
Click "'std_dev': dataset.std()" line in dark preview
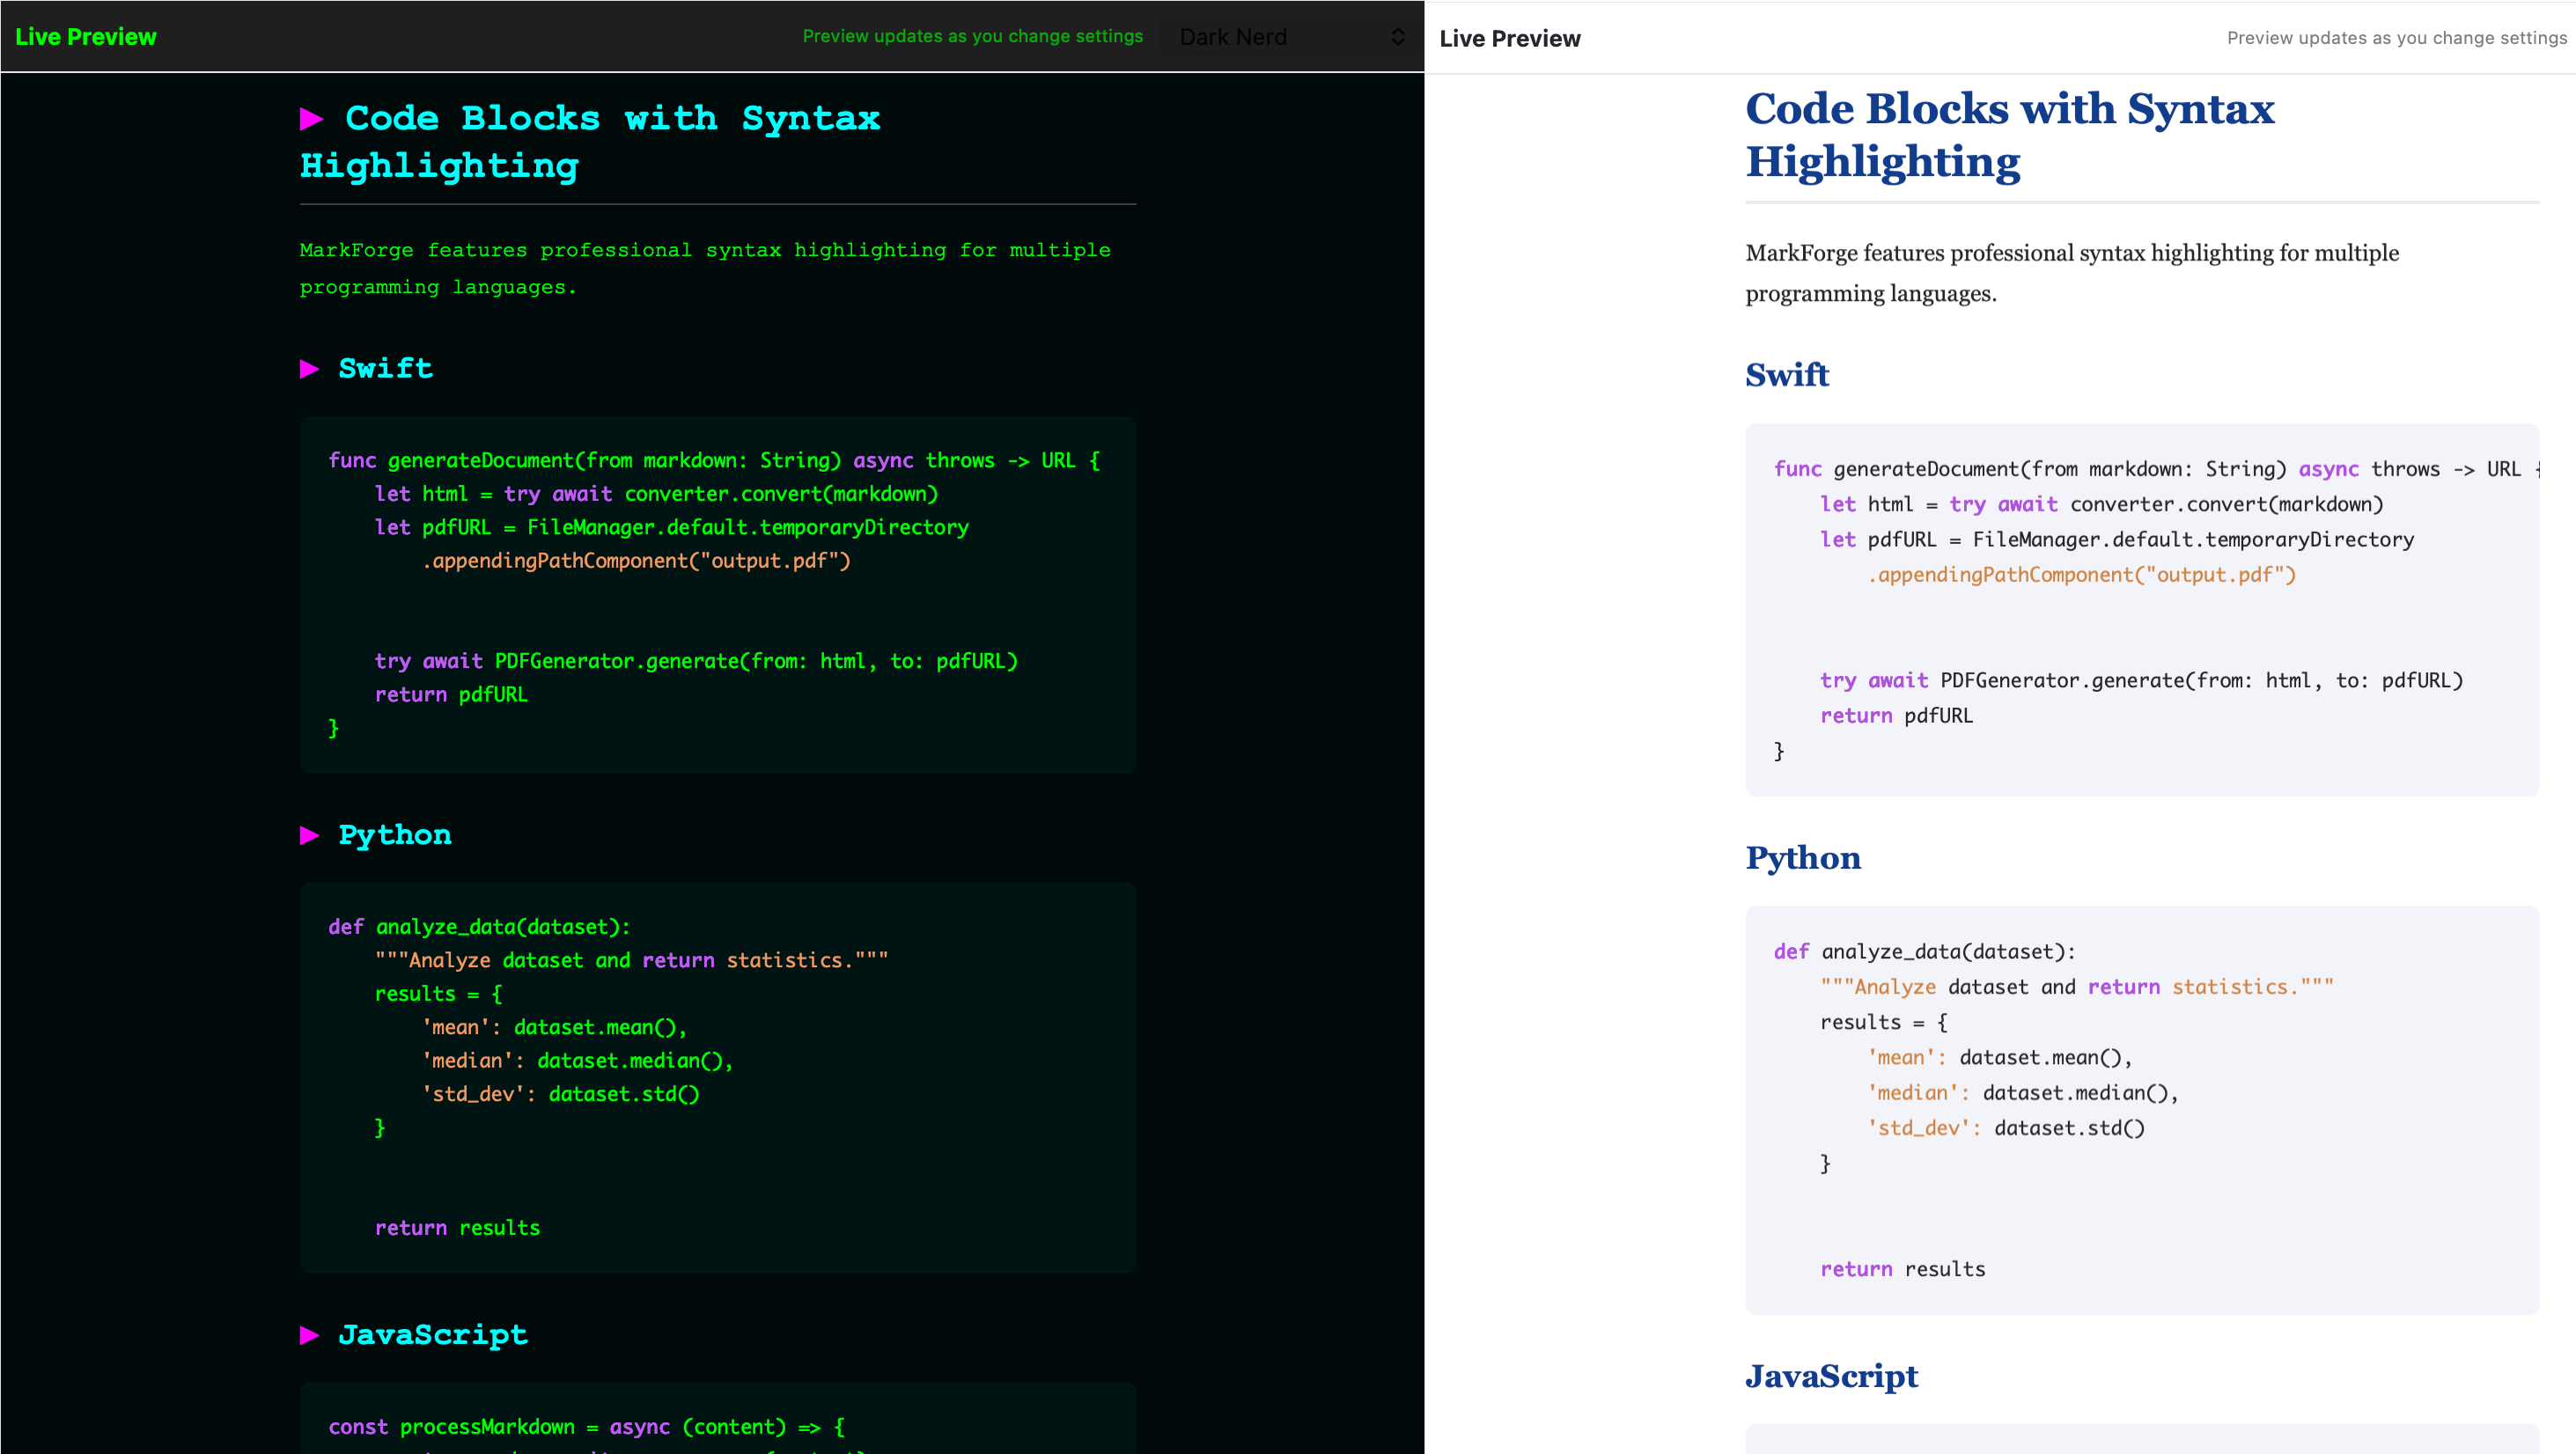[x=560, y=1094]
